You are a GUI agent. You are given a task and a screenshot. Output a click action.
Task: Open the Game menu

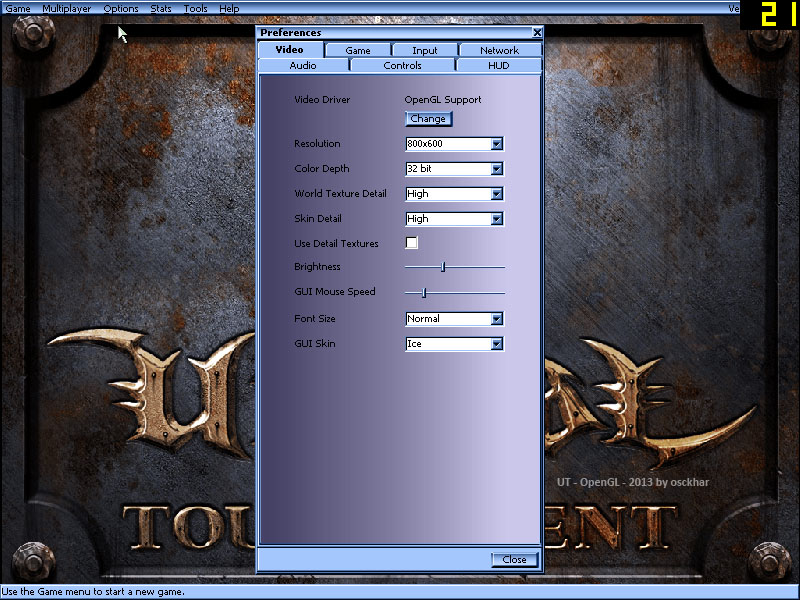coord(18,9)
